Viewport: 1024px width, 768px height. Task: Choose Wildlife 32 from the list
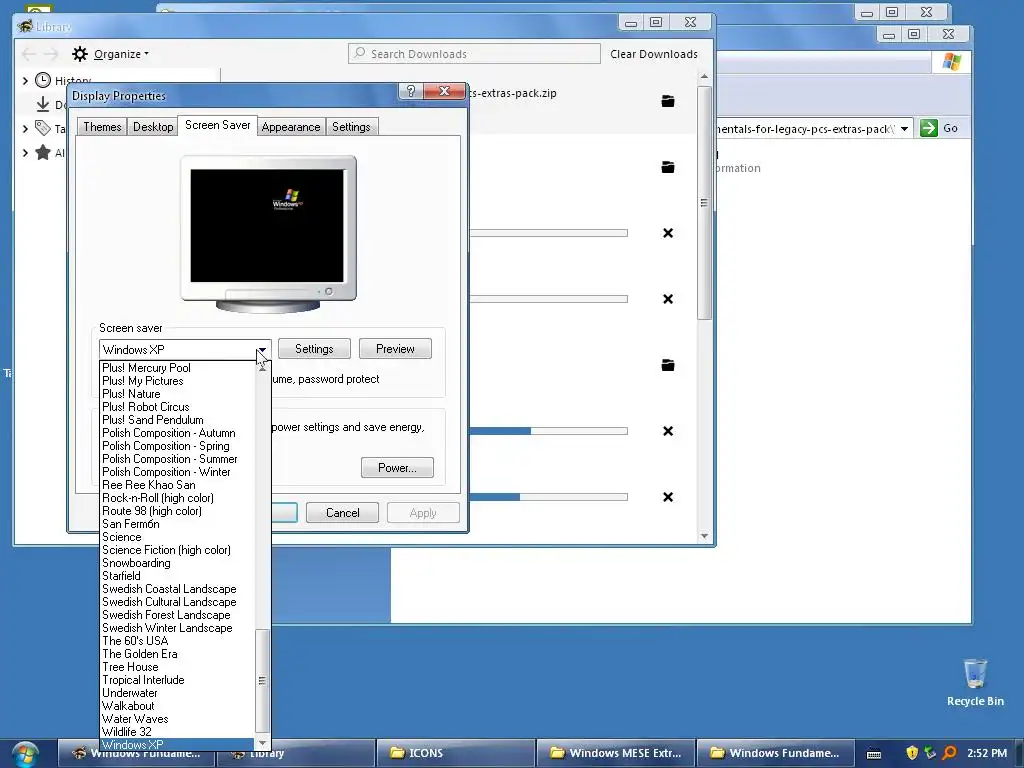click(176, 732)
